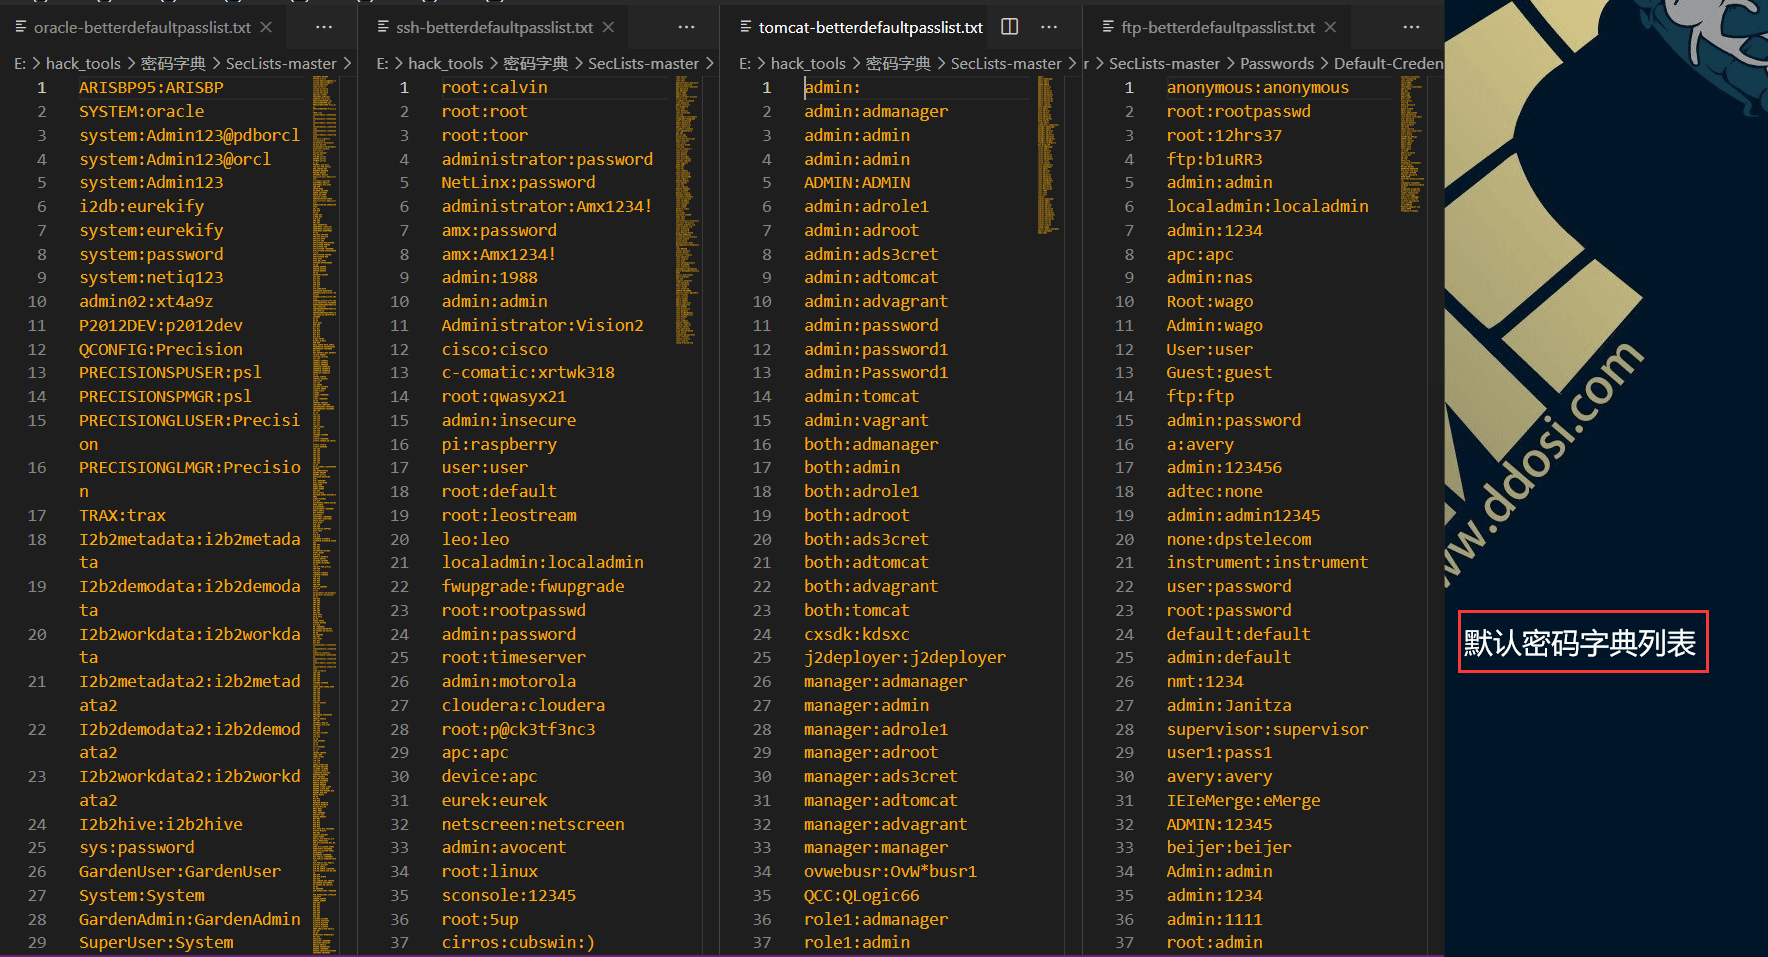
Task: Click line "pi:raspberry"
Action: [499, 444]
